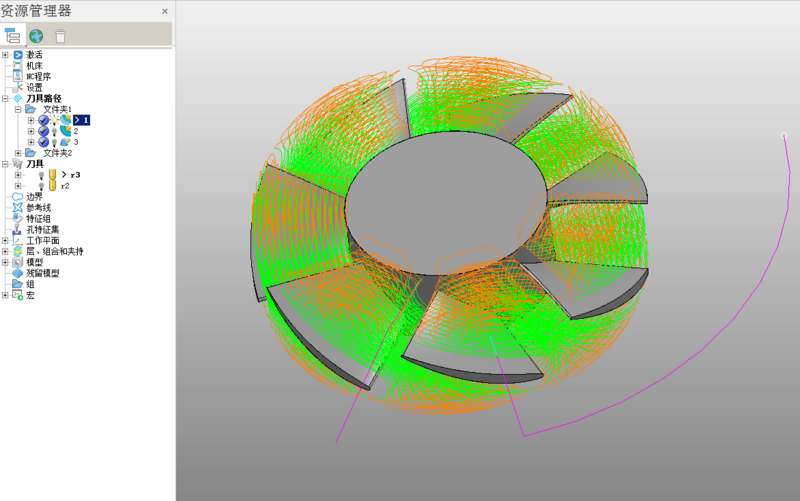Collapse the 刀具路径 node
The height and width of the screenshot is (501, 800).
pos(5,98)
